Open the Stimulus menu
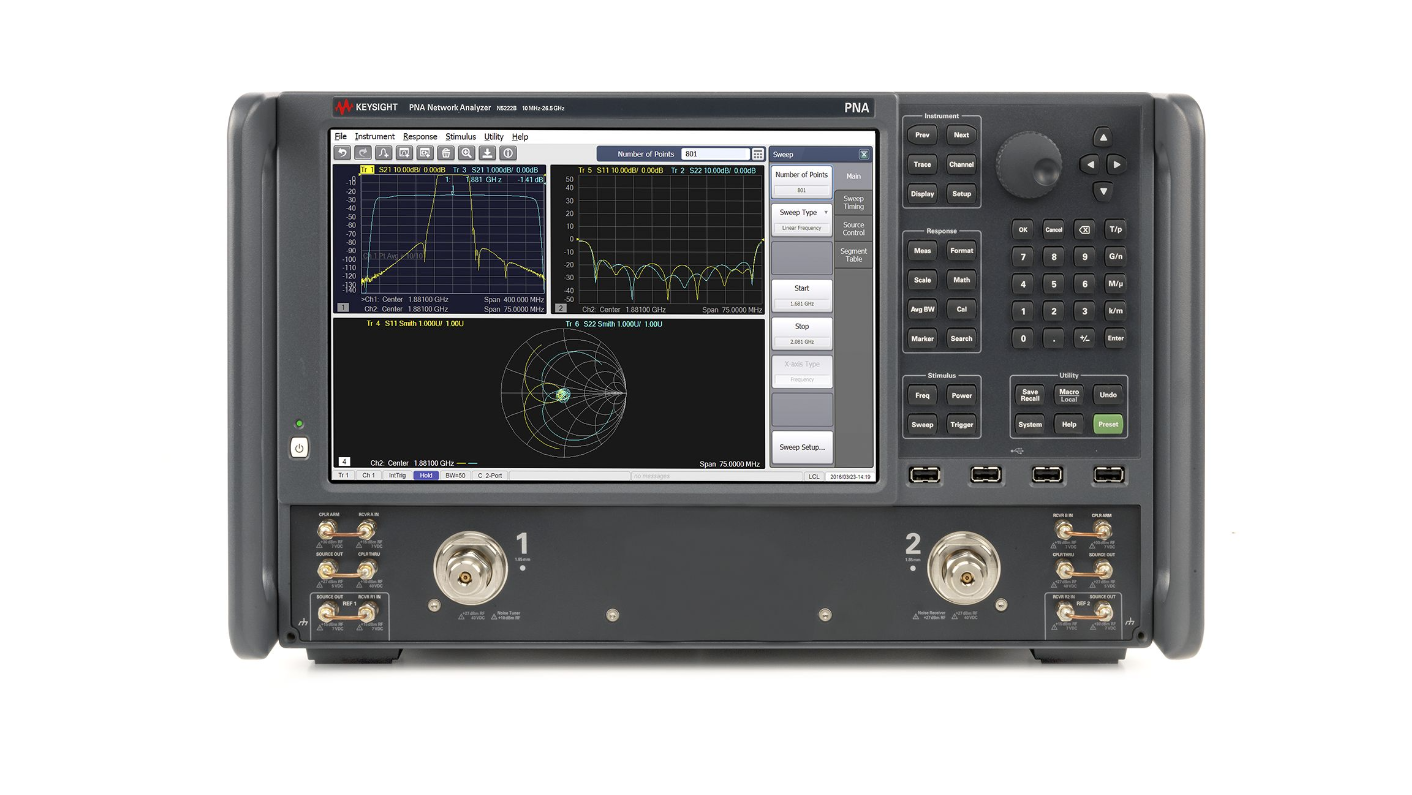The height and width of the screenshot is (795, 1412). coord(459,136)
